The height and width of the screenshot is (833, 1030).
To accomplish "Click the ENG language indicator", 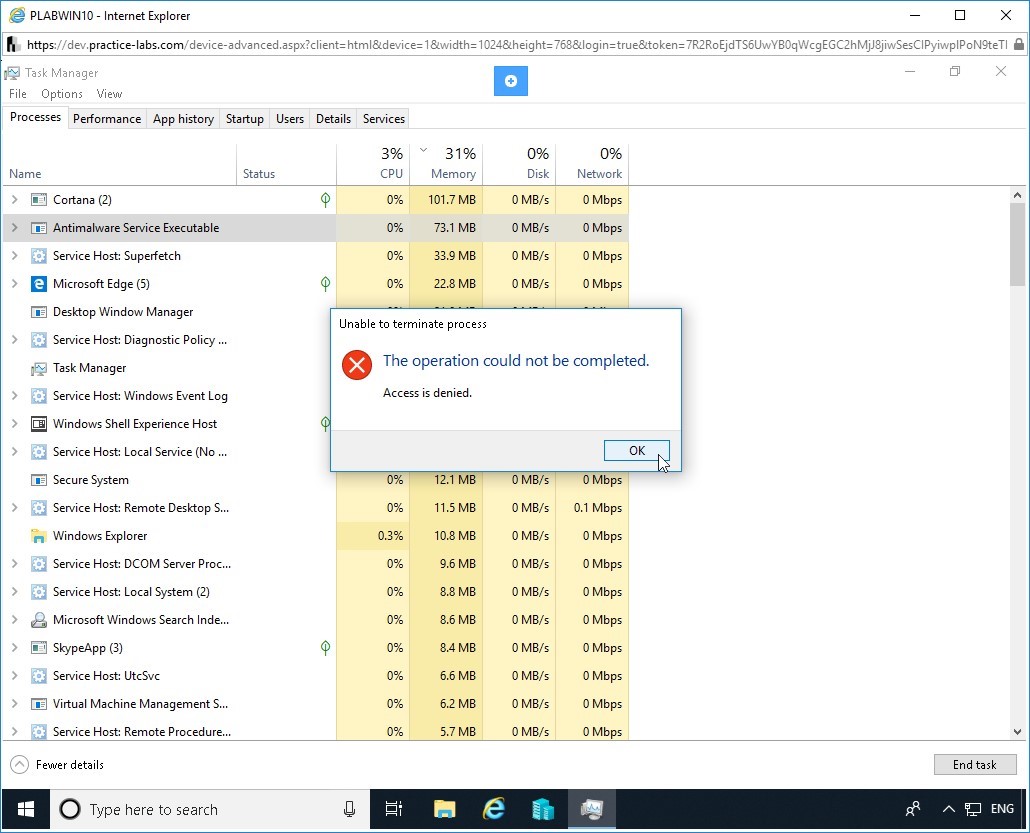I will (1002, 809).
